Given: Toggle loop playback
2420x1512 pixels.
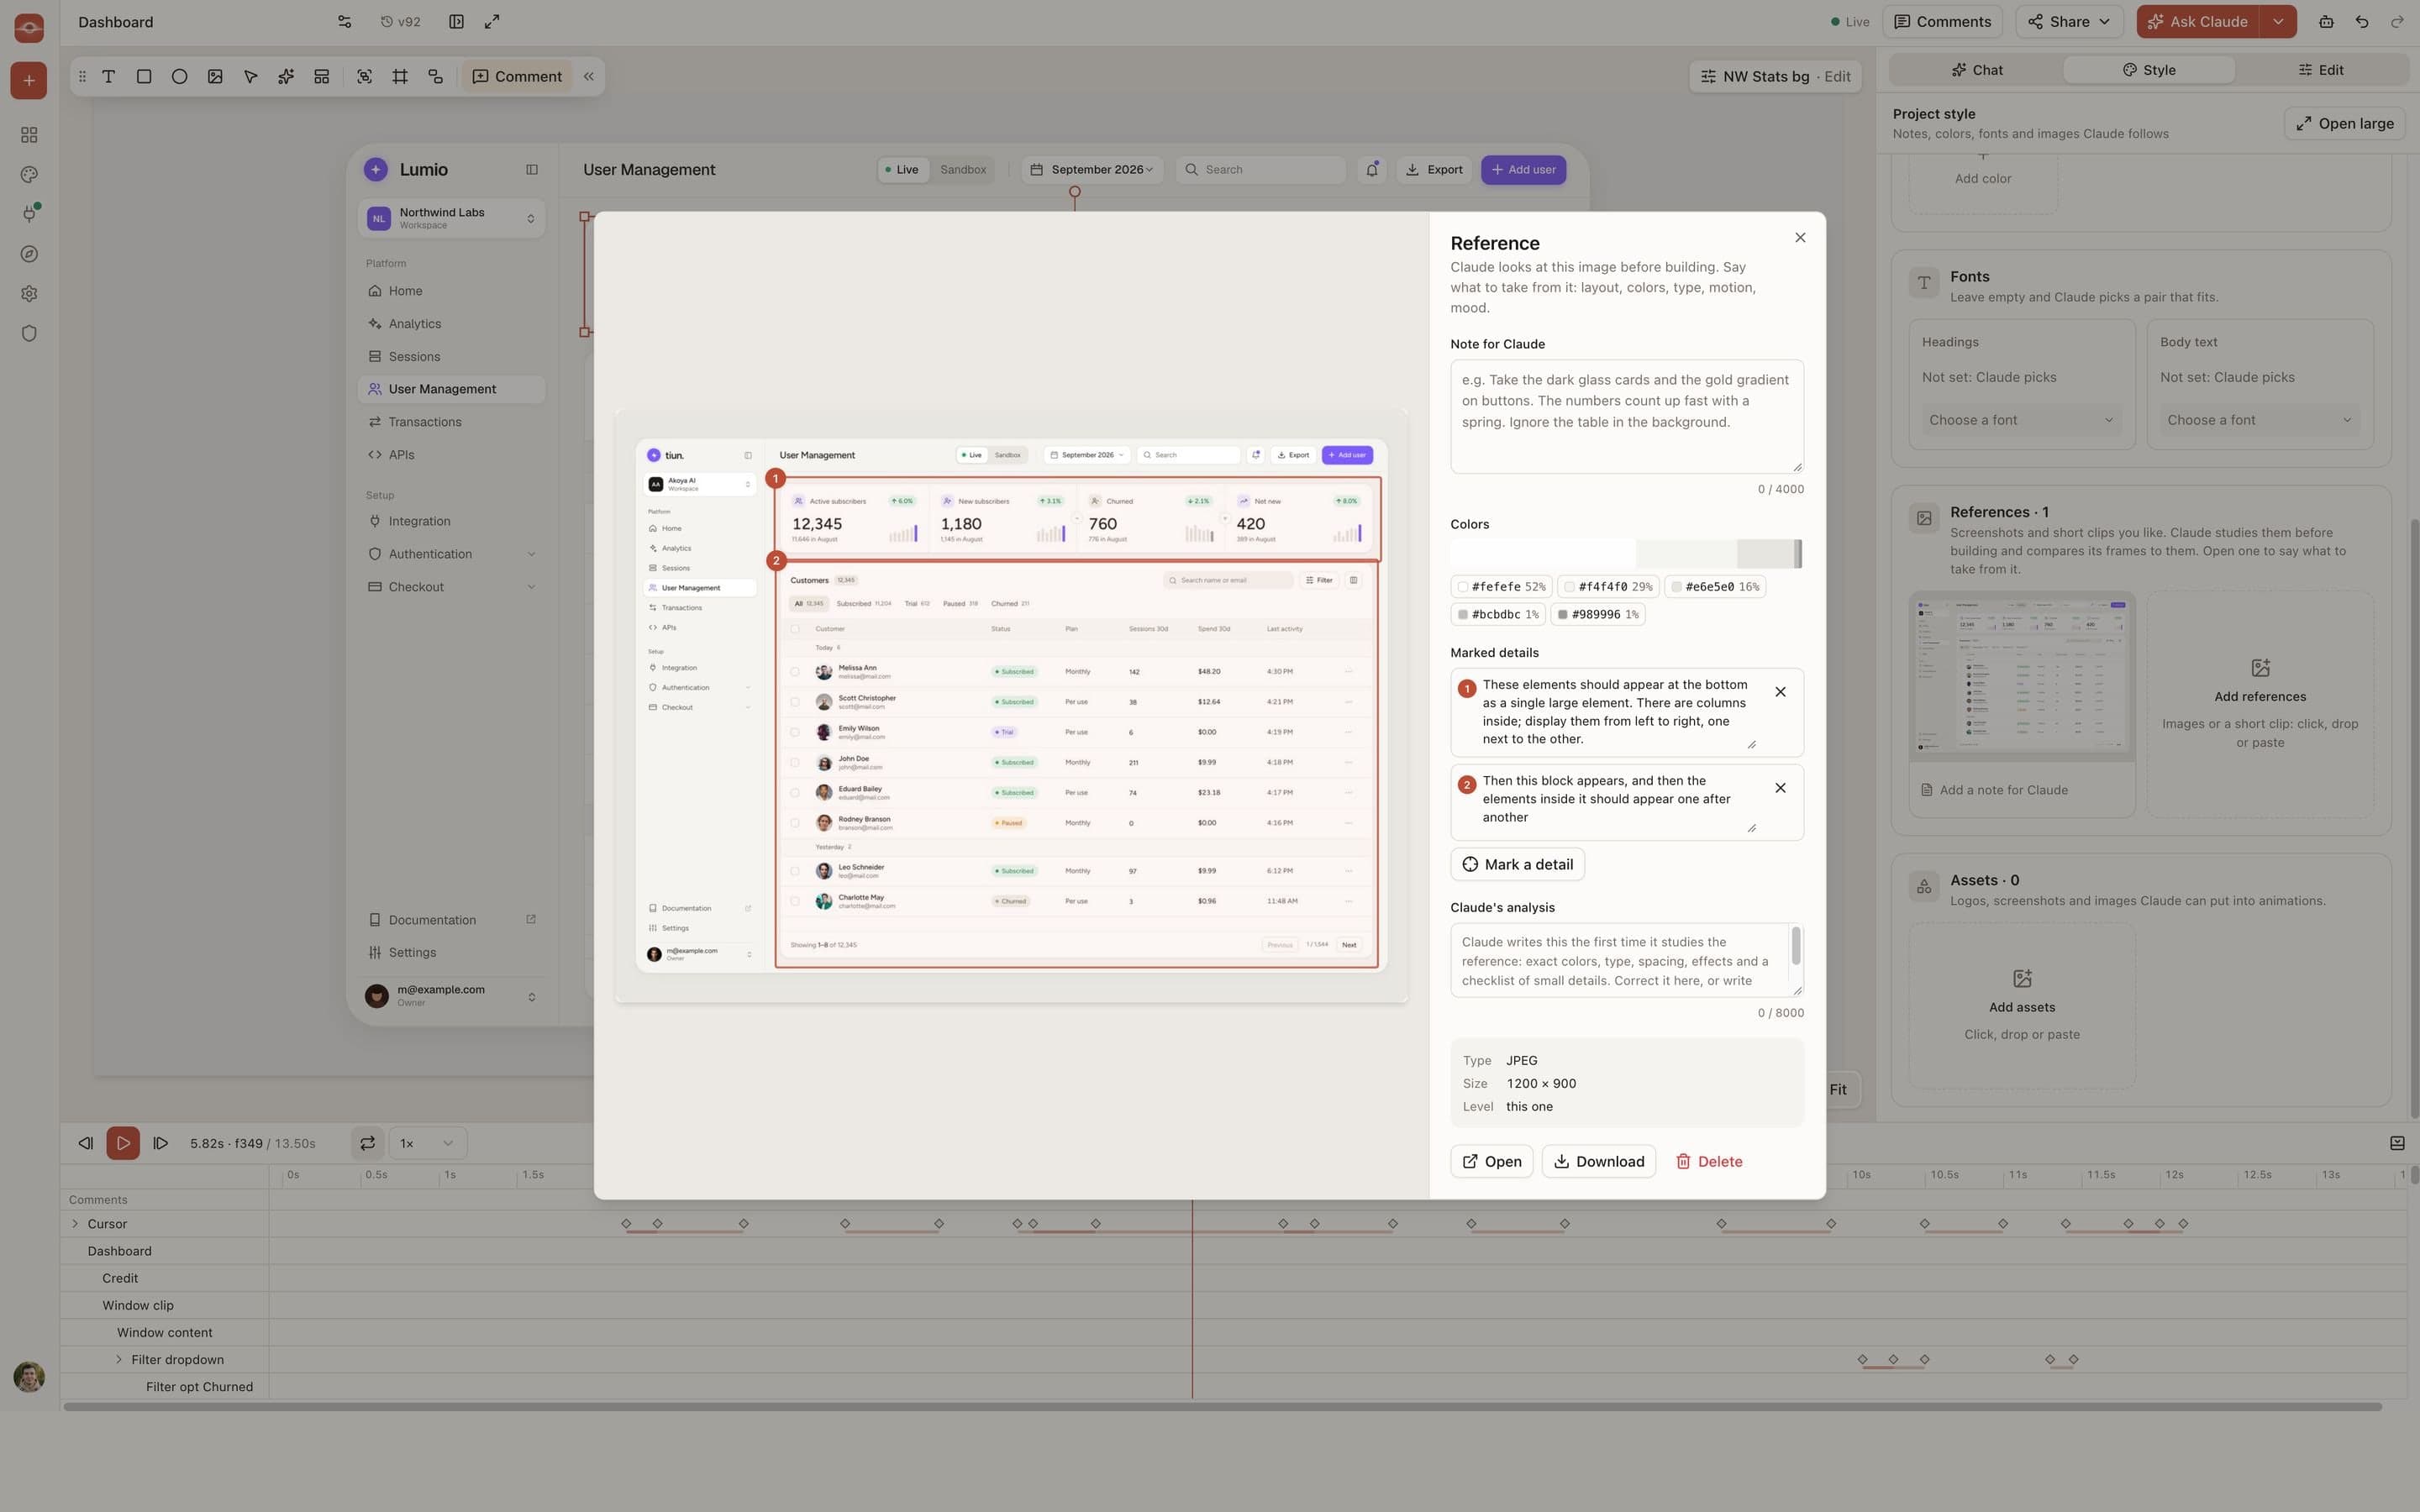Looking at the screenshot, I should coord(367,1143).
